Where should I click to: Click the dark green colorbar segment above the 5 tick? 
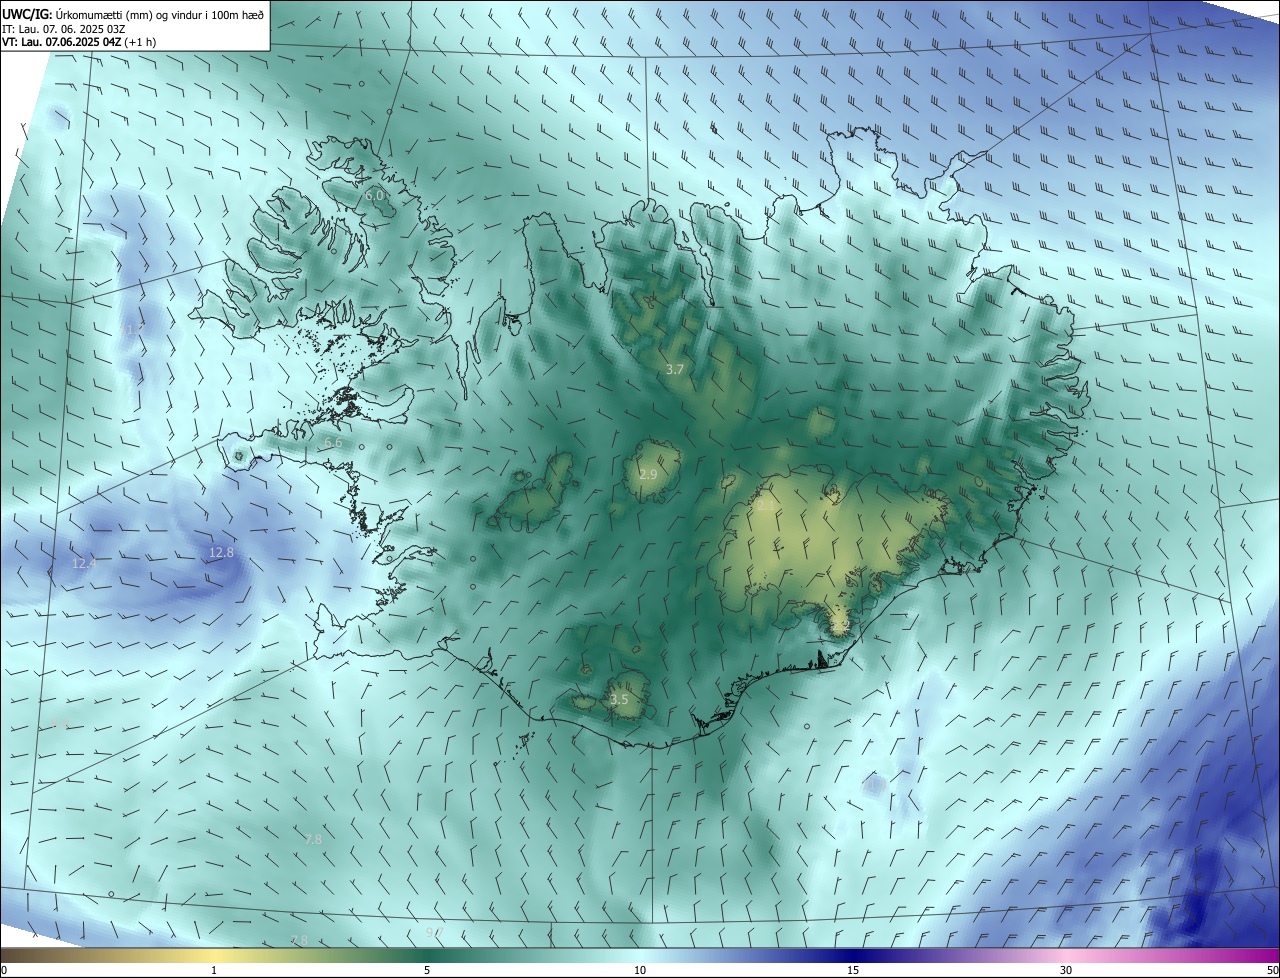[427, 955]
